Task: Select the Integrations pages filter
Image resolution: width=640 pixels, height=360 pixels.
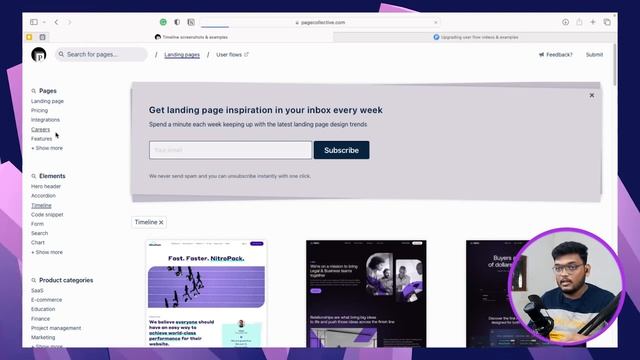Action: [45, 120]
